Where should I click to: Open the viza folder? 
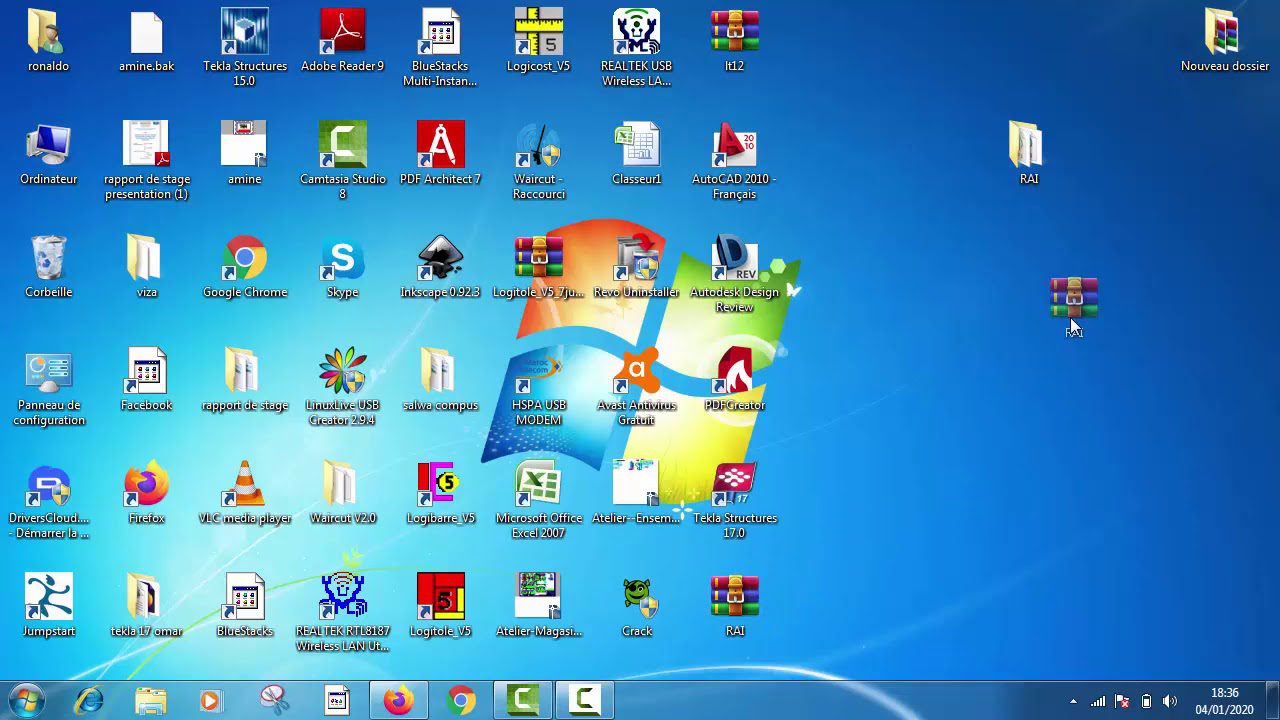coord(146,259)
